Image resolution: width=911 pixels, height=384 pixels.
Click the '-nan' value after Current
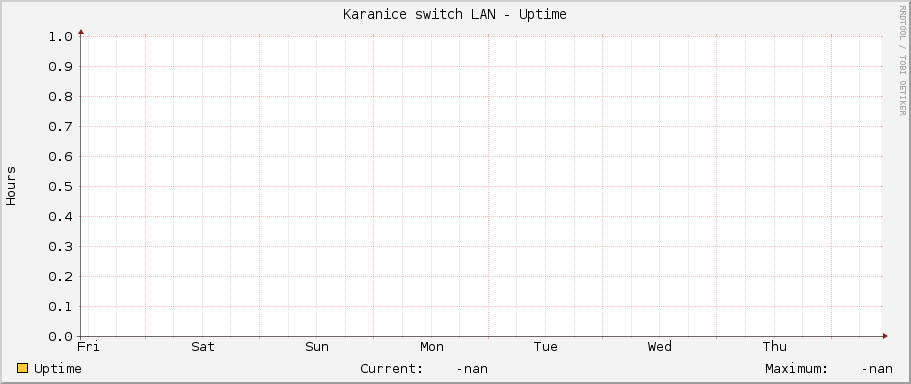(472, 369)
